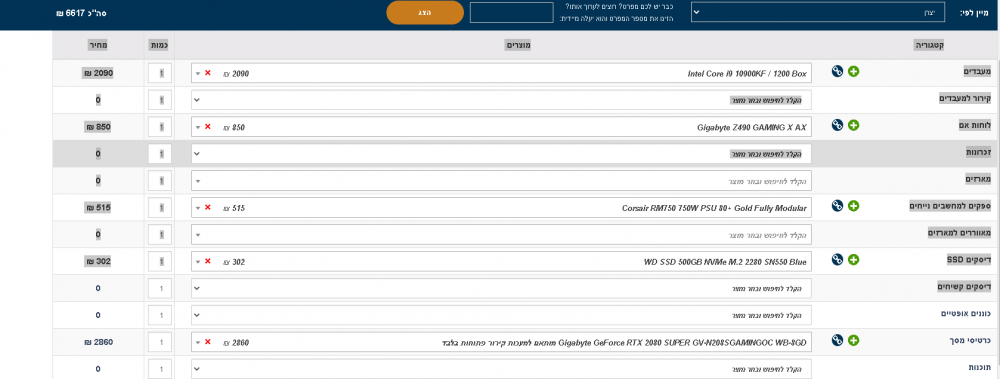The image size is (1000, 379).
Task: Click the quantity box in the תוכנות row
Action: pos(159,369)
